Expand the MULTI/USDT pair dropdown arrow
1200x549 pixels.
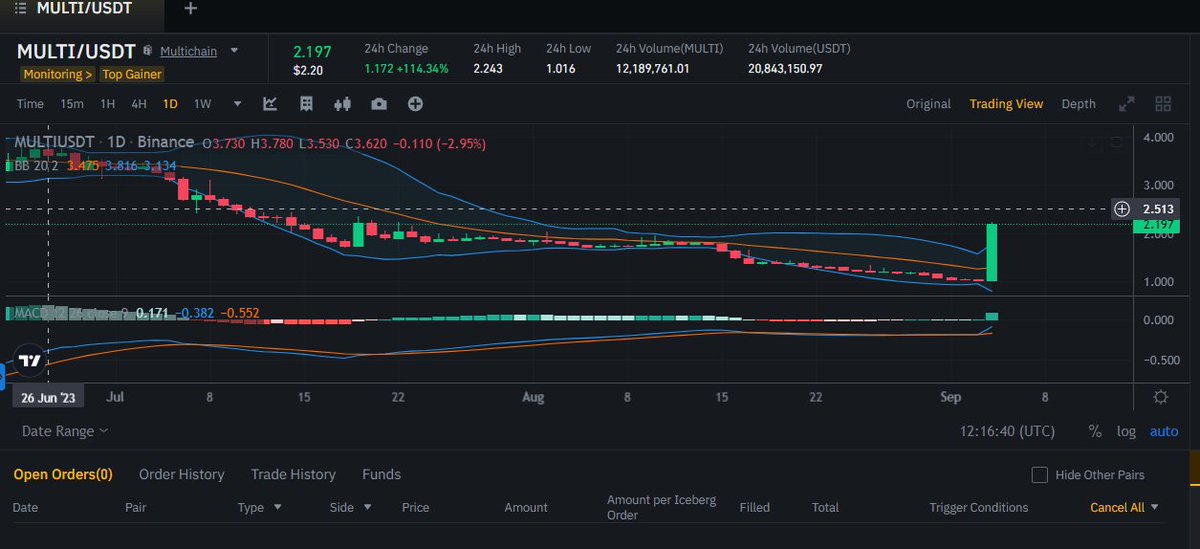235,50
